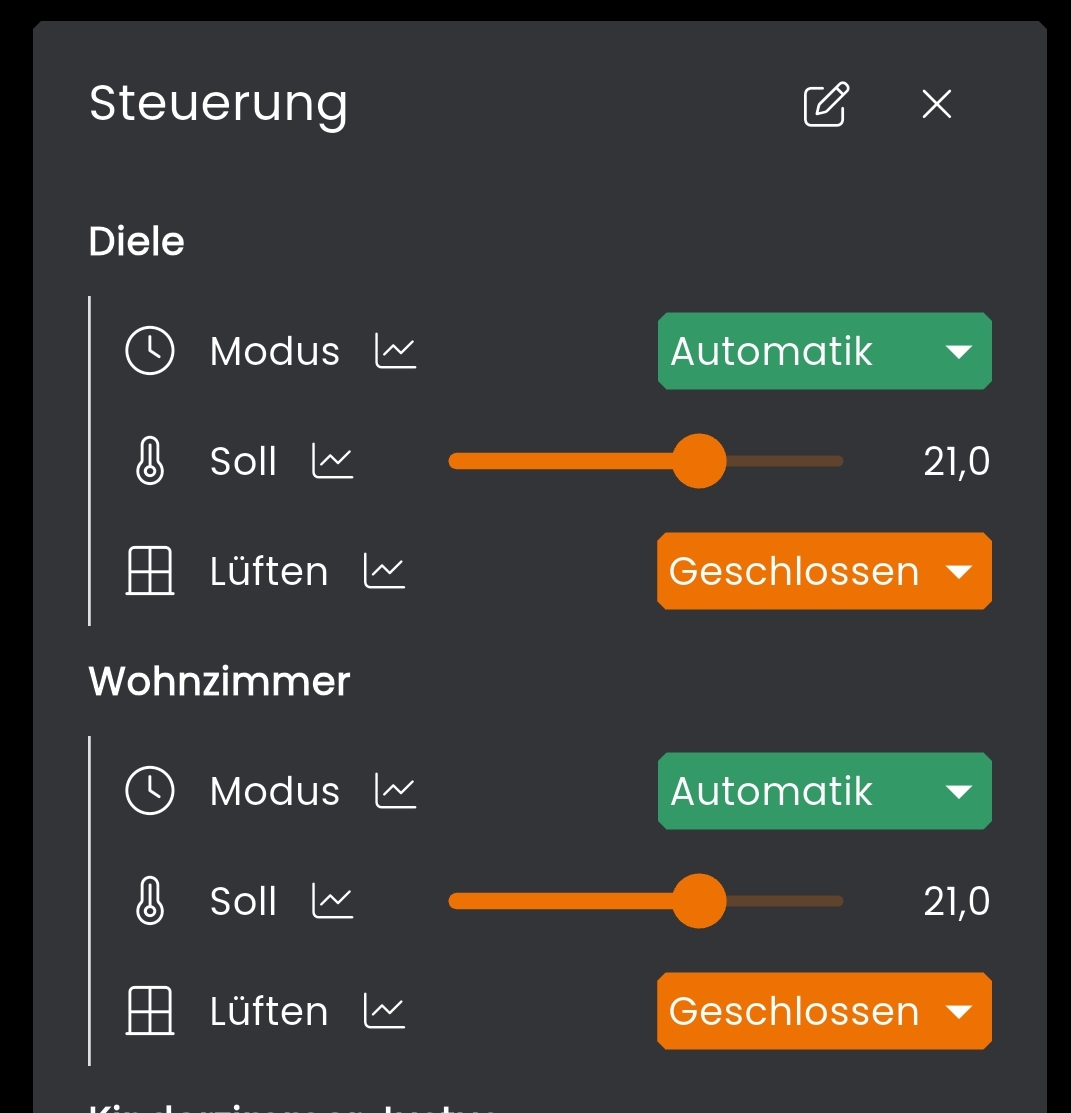Close the Steuerung panel with the X
The height and width of the screenshot is (1113, 1071).
[937, 104]
